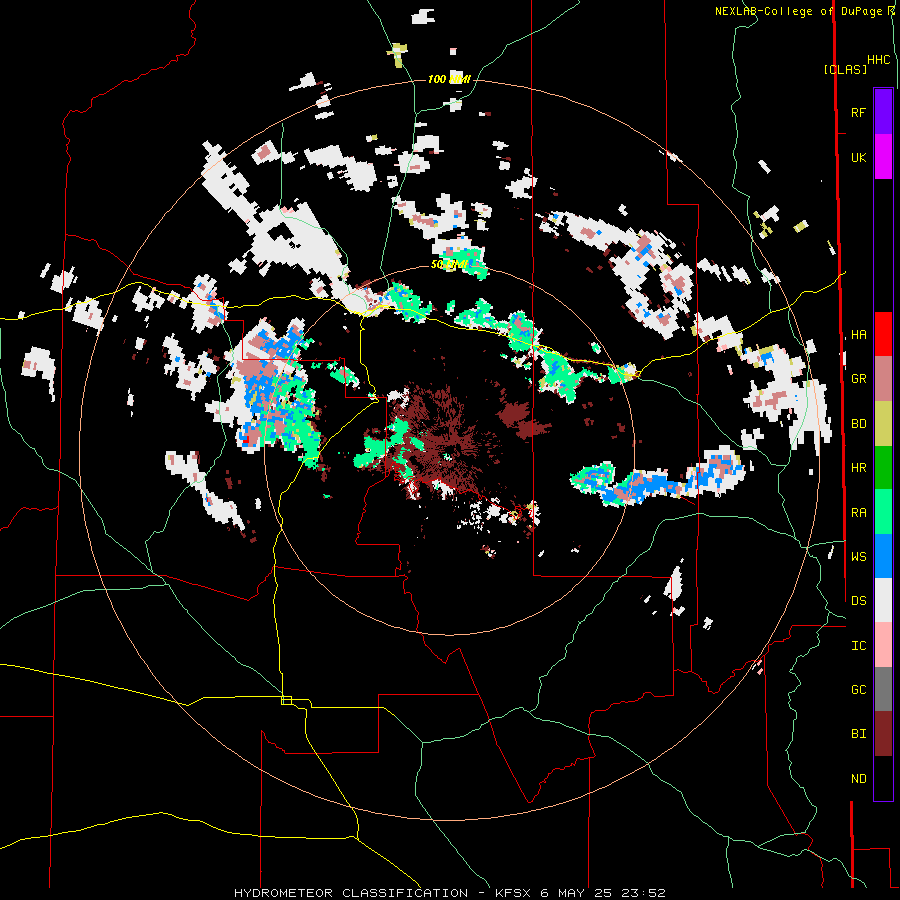The image size is (900, 900).
Task: Click the IC legend label
Action: point(858,646)
